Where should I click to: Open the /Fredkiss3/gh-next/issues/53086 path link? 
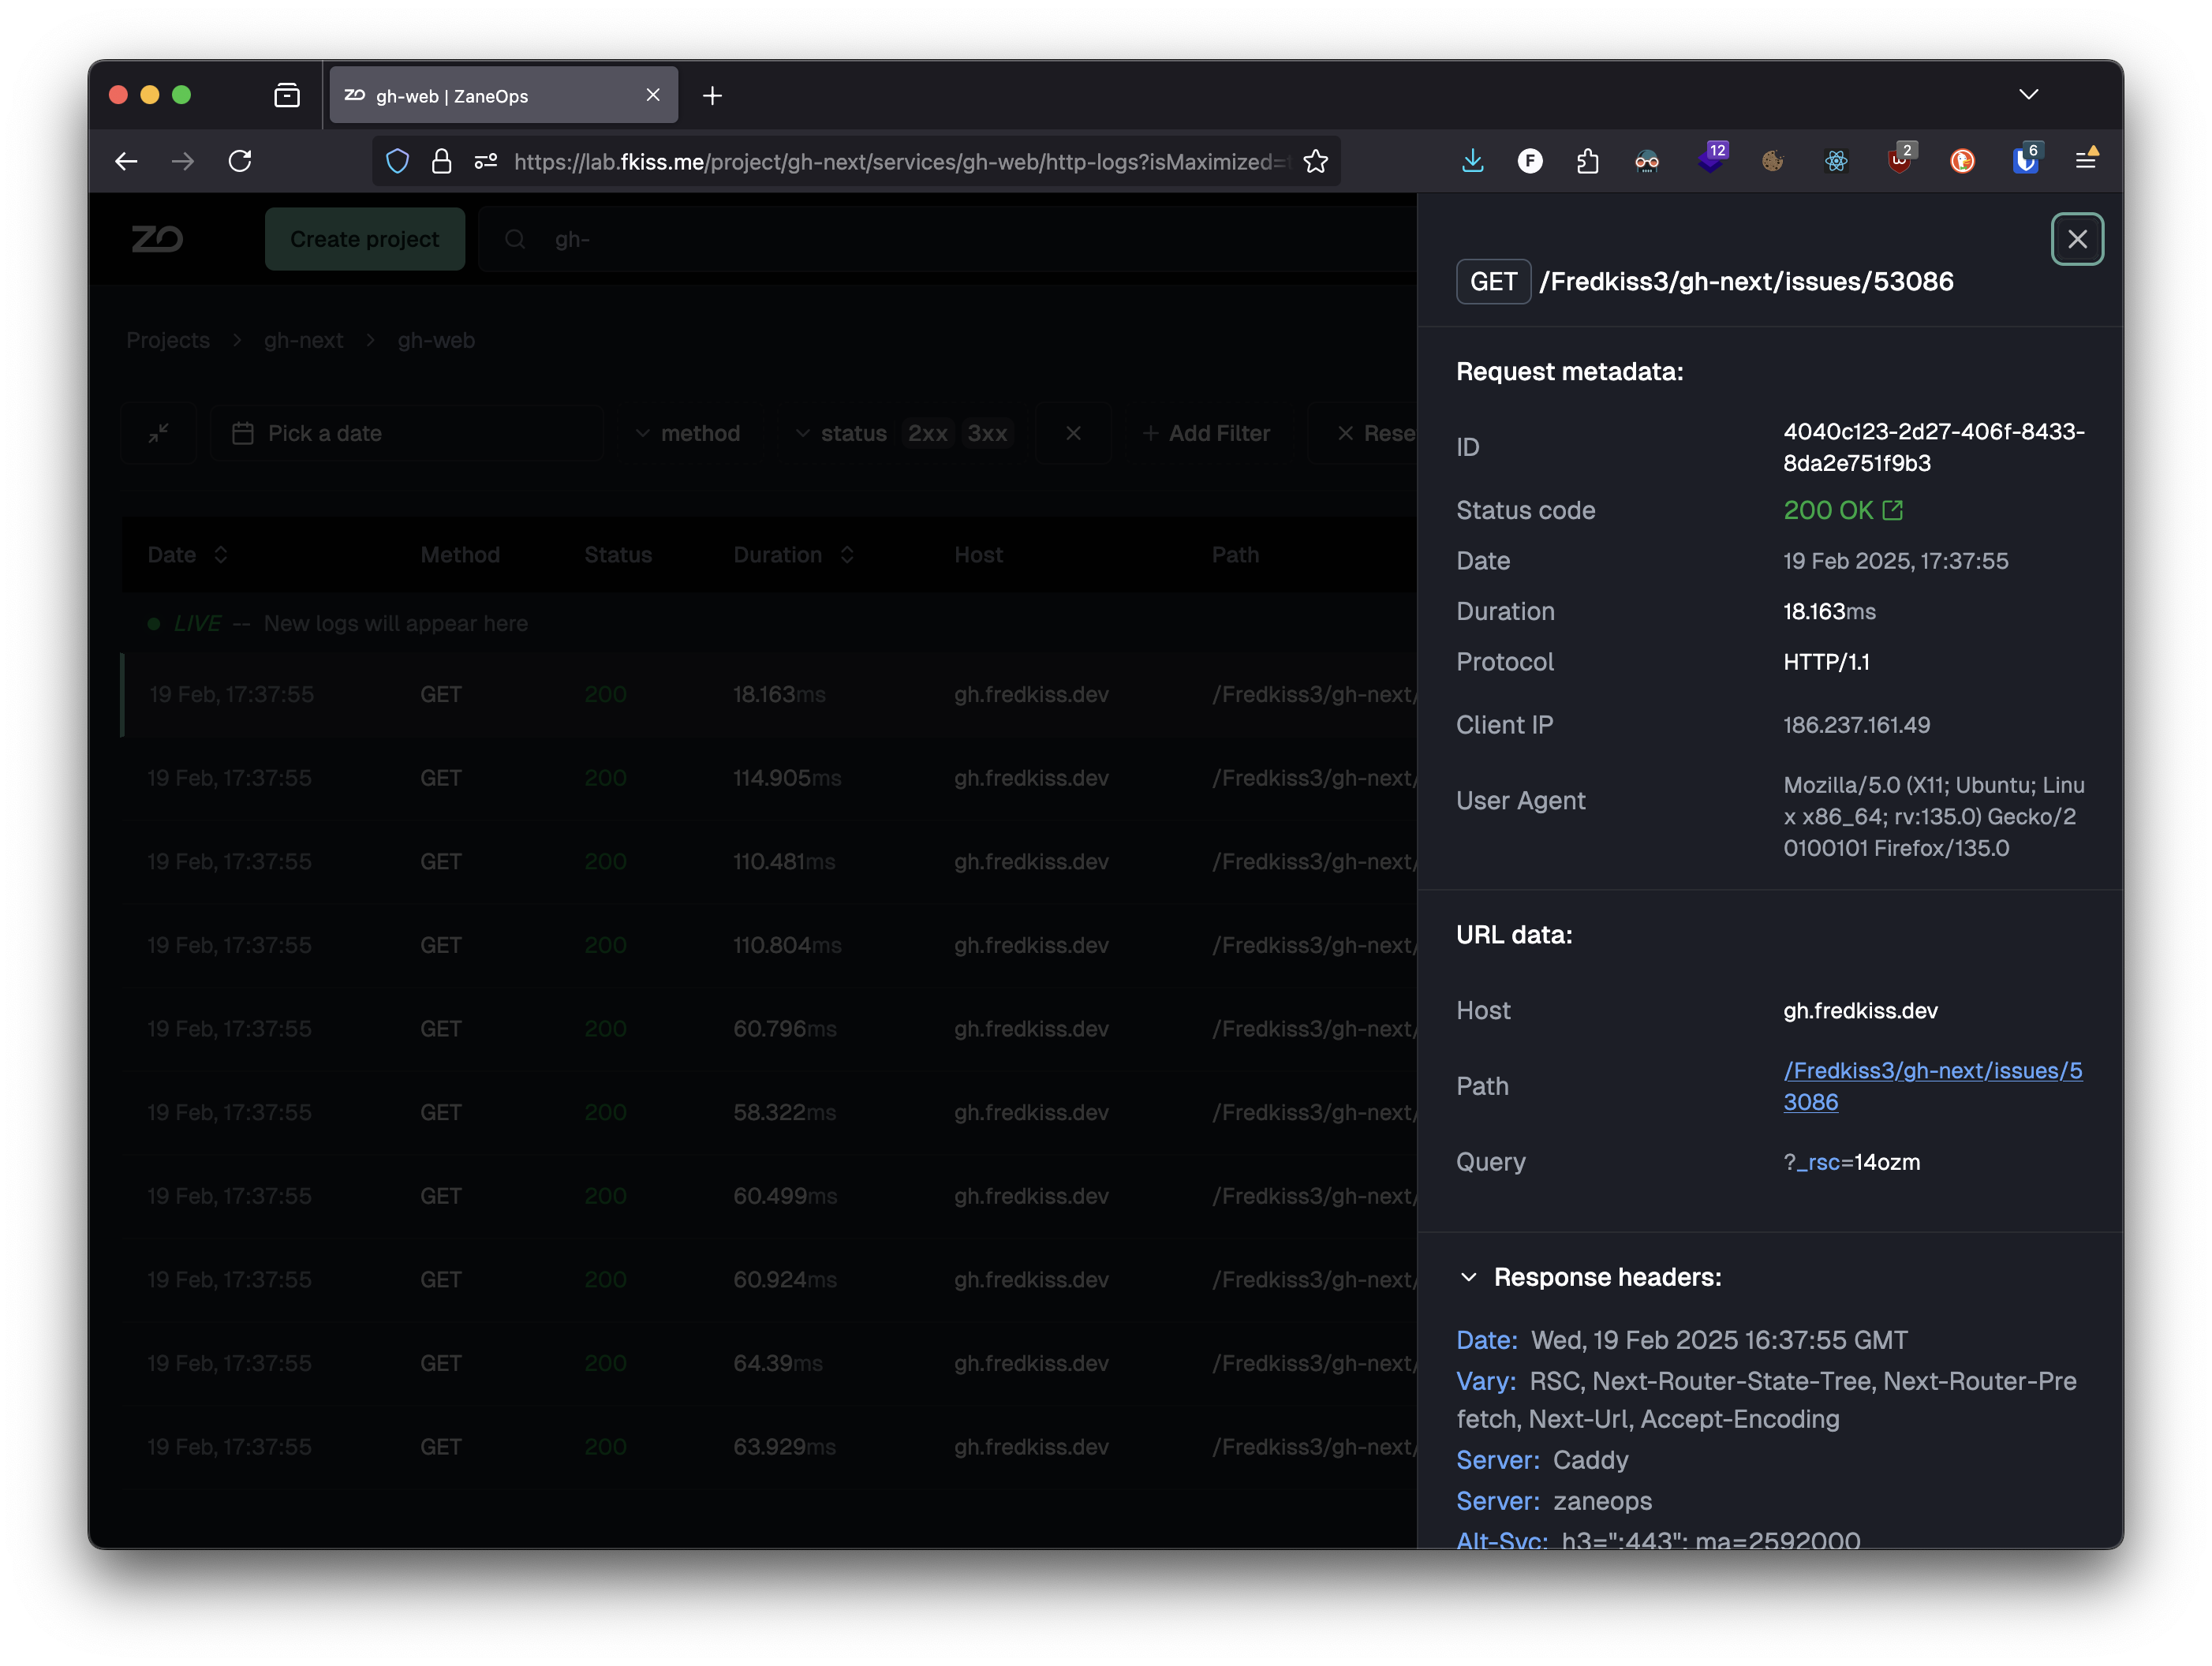click(1932, 1086)
